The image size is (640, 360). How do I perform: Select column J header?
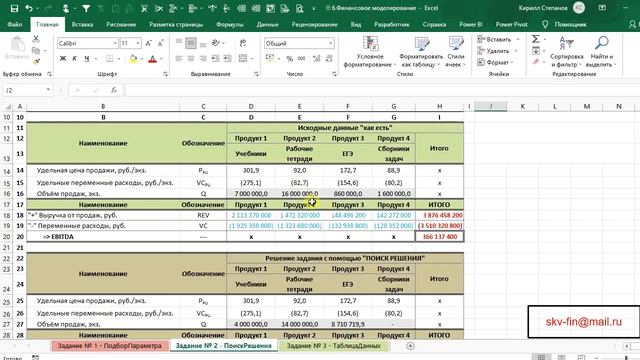[x=491, y=107]
